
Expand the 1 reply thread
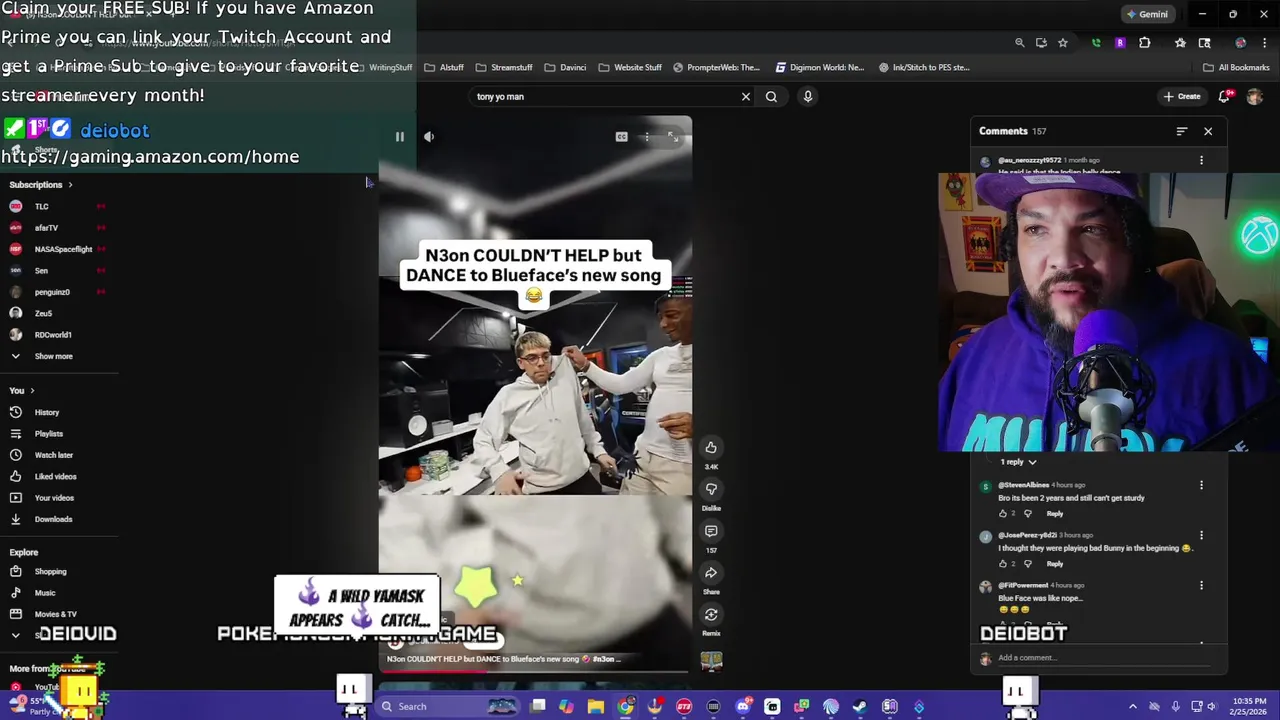coord(1020,462)
